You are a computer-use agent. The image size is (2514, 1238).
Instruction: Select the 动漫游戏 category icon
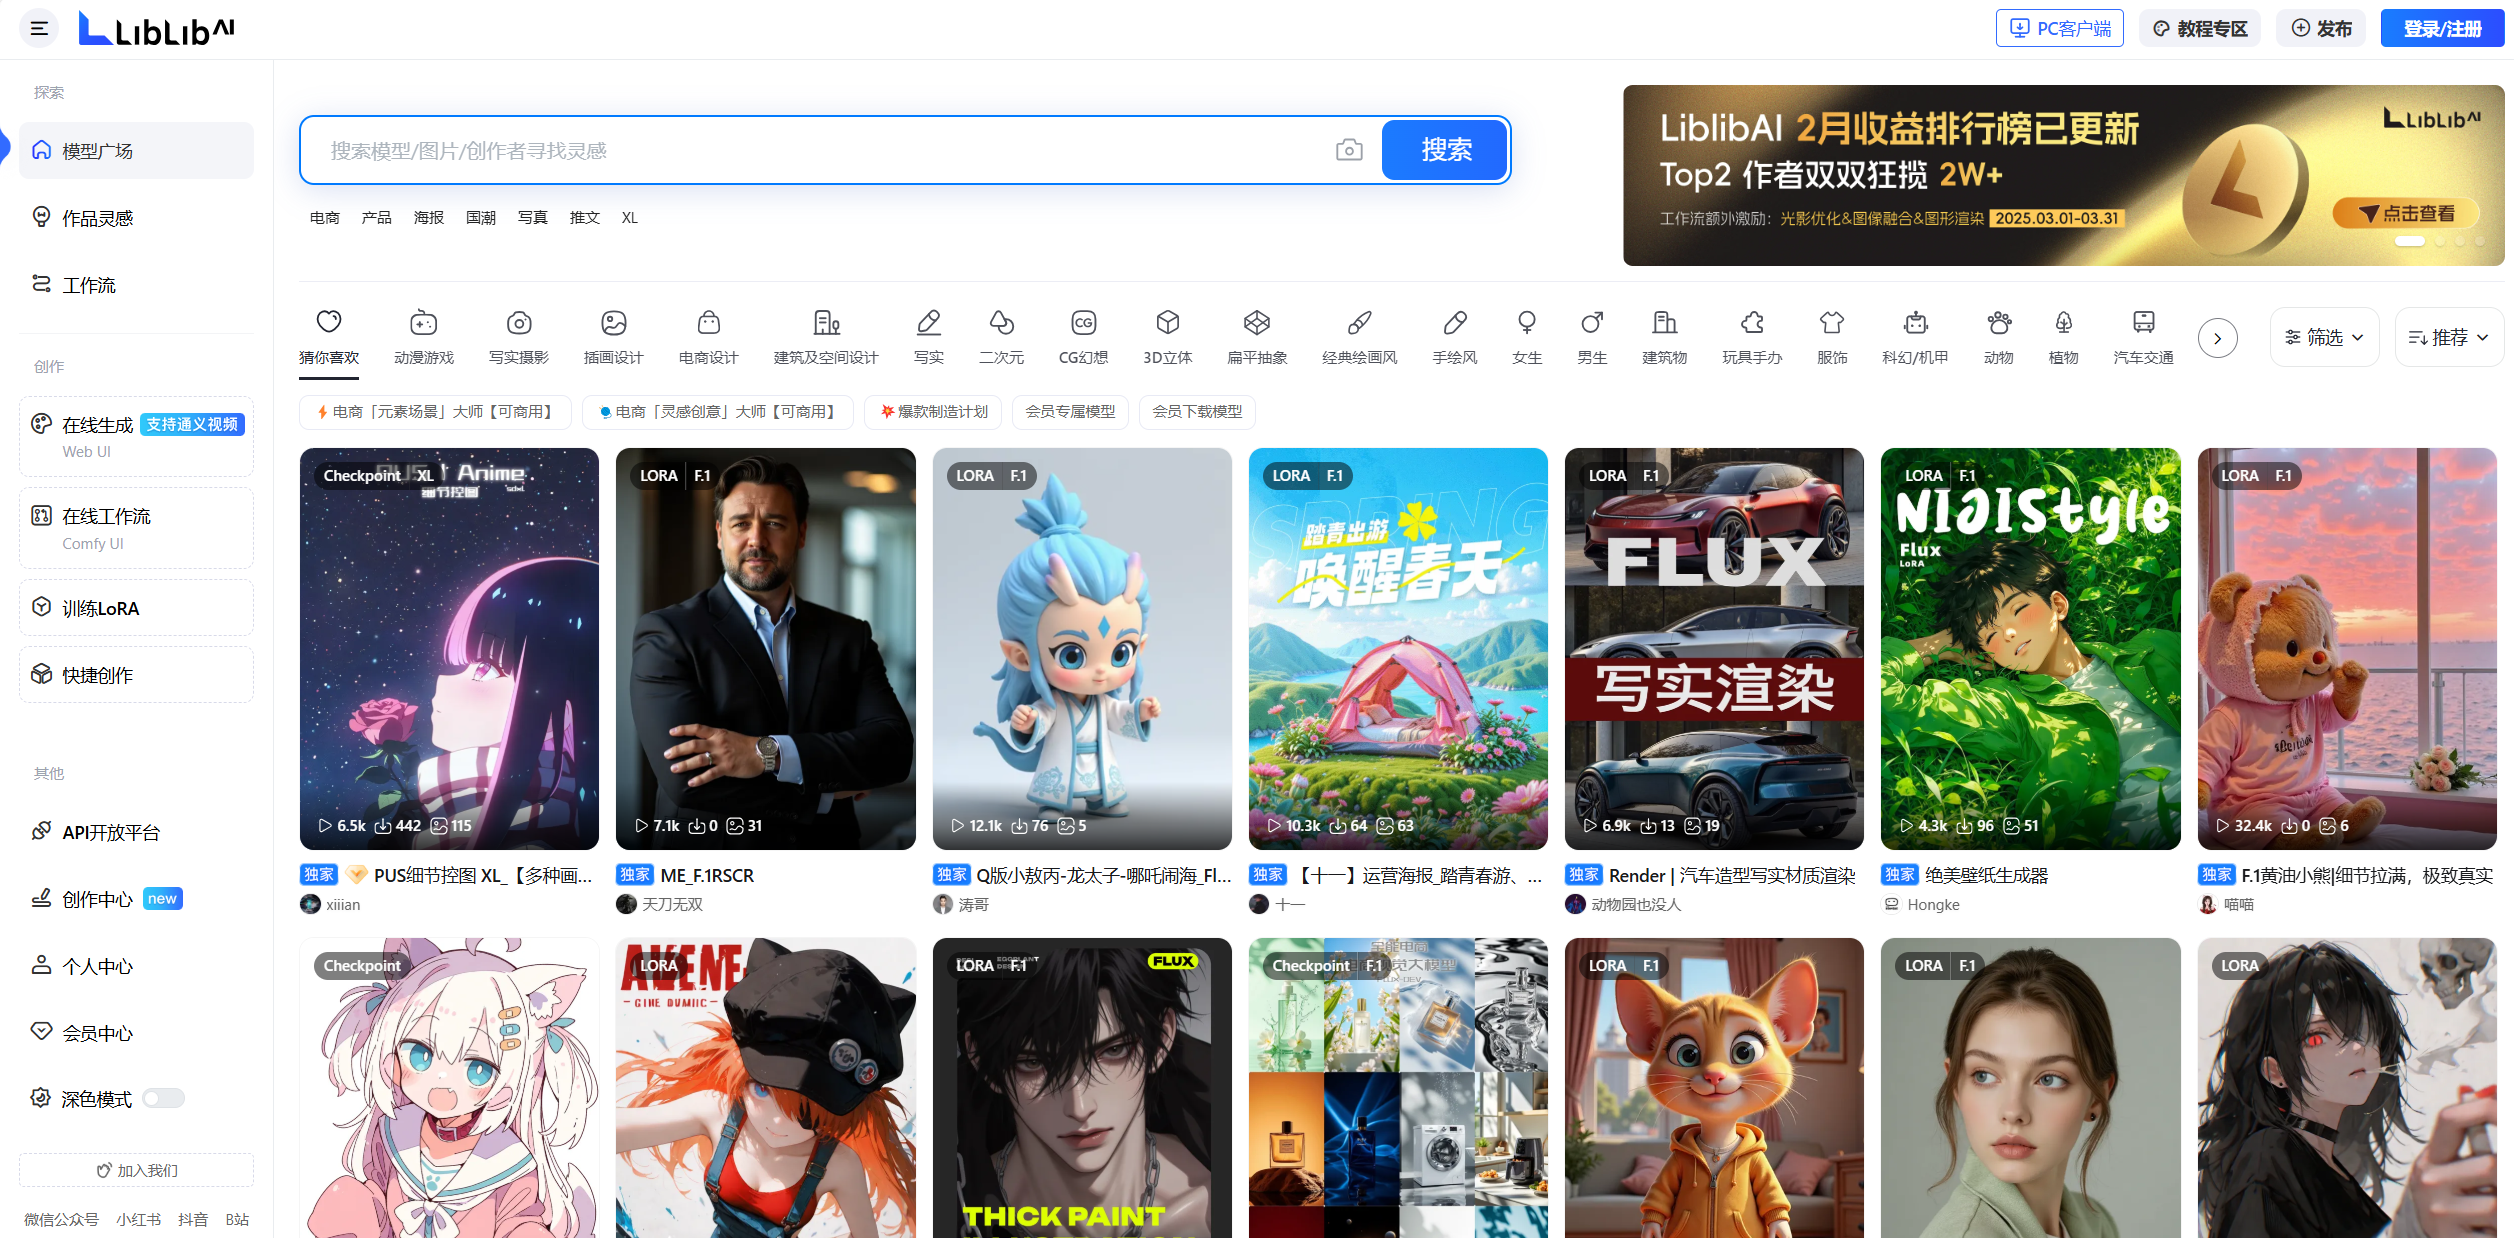[x=424, y=336]
